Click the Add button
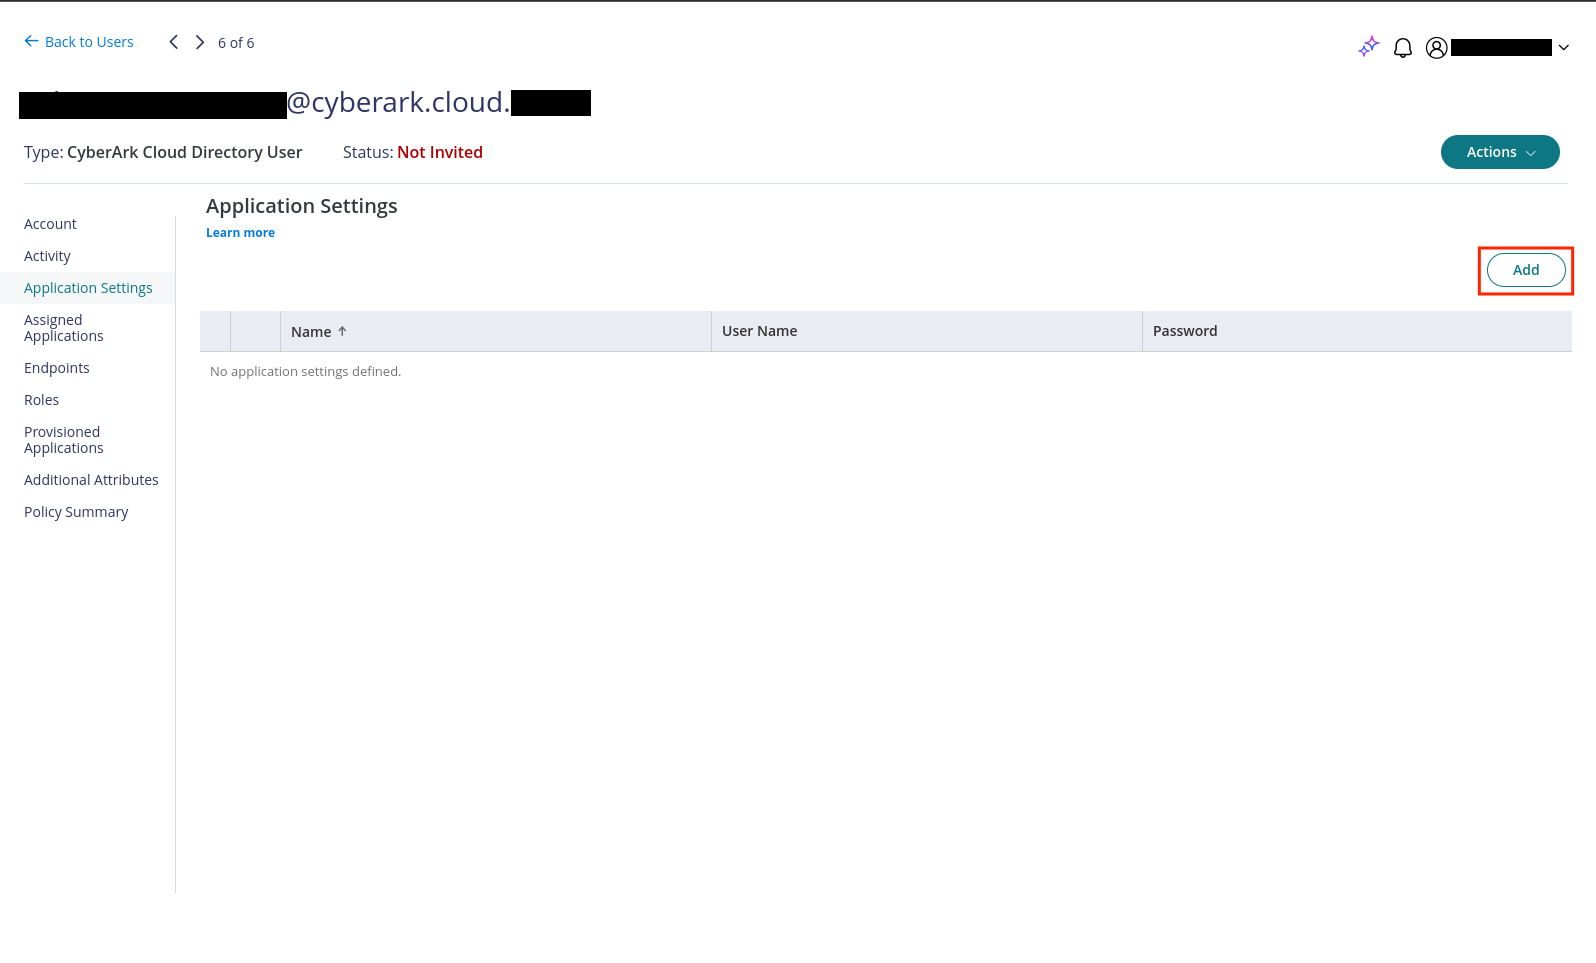This screenshot has height=963, width=1596. pos(1526,270)
